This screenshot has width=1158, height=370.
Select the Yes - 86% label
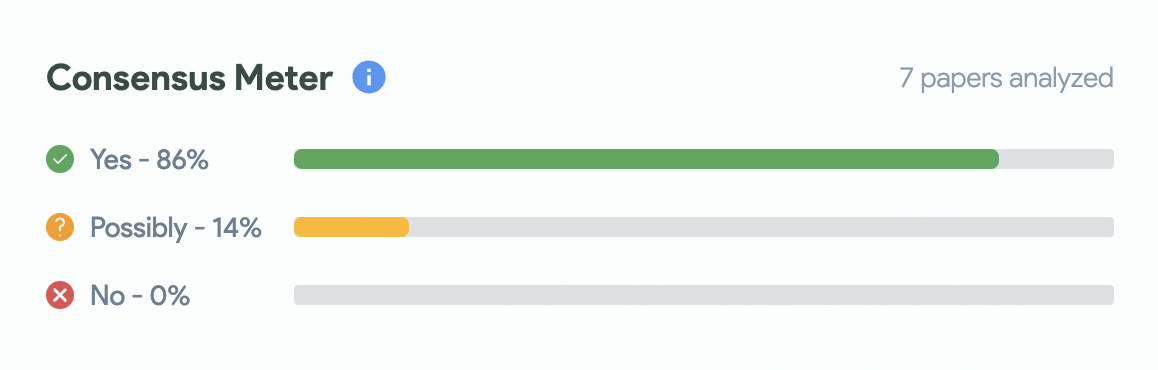coord(149,159)
